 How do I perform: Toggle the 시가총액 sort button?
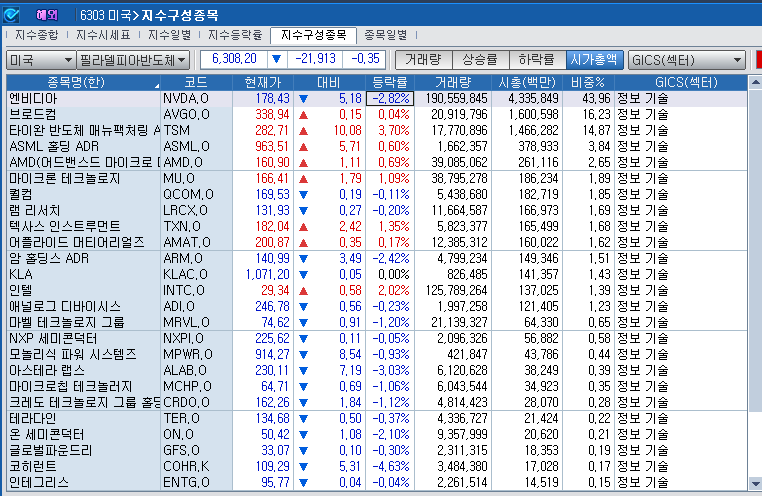point(594,60)
